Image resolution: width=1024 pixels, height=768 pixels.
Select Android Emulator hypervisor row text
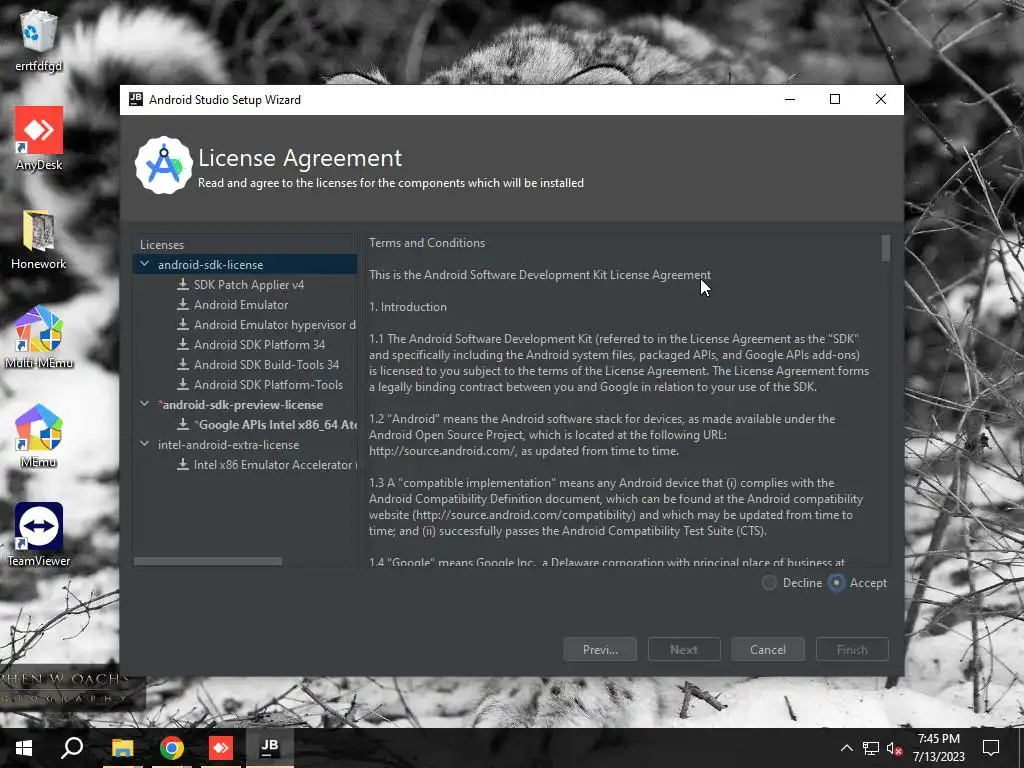coord(275,325)
